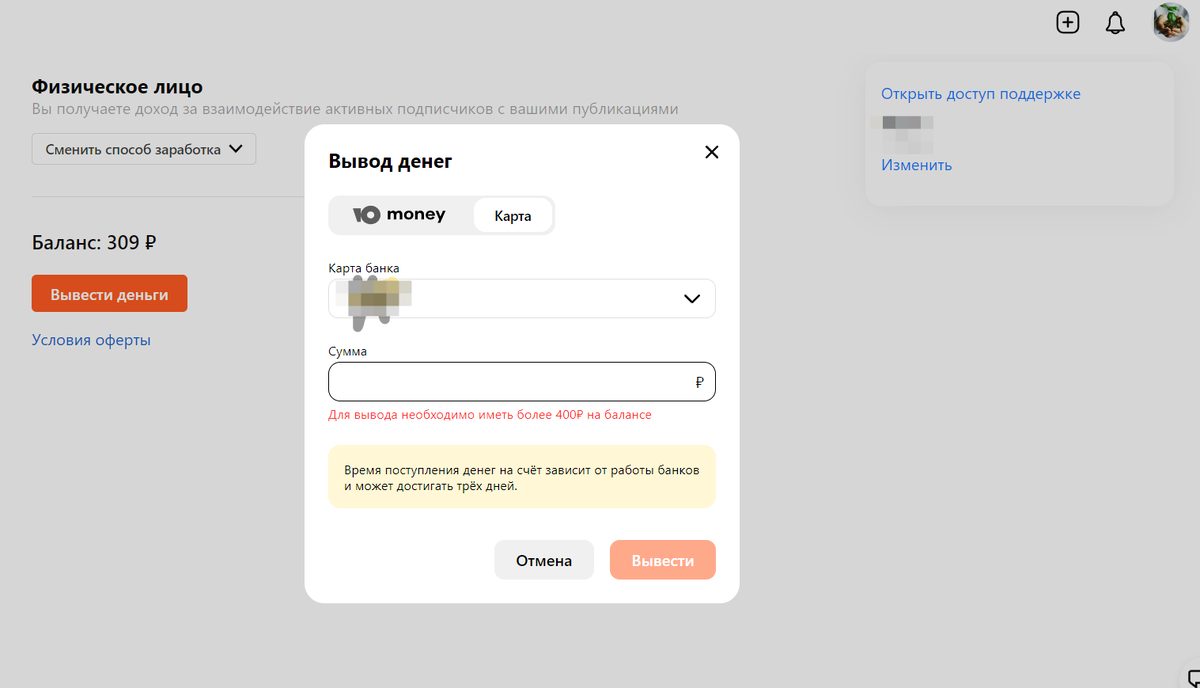This screenshot has height=688, width=1200.
Task: Close the withdrawal dialog with the X
Action: 712,152
